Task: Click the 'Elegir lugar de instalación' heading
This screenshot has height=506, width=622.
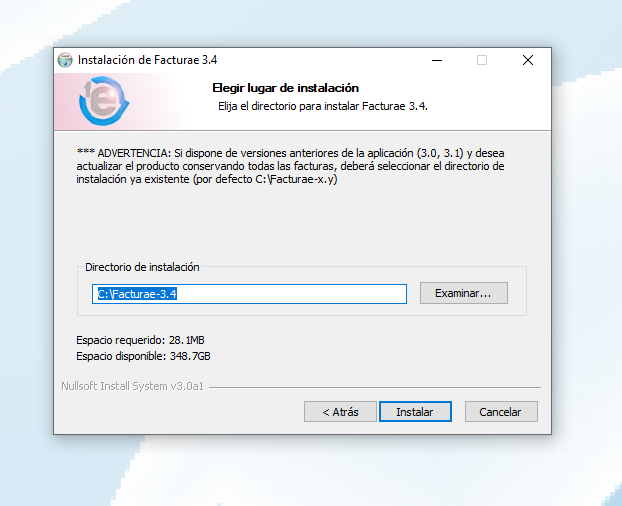Action: (286, 88)
